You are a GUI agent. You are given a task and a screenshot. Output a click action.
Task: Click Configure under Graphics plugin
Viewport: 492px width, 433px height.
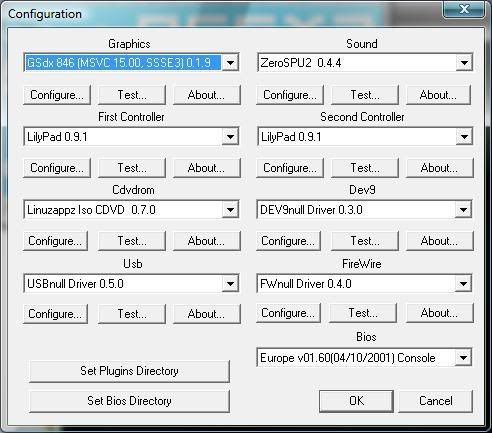coord(57,95)
